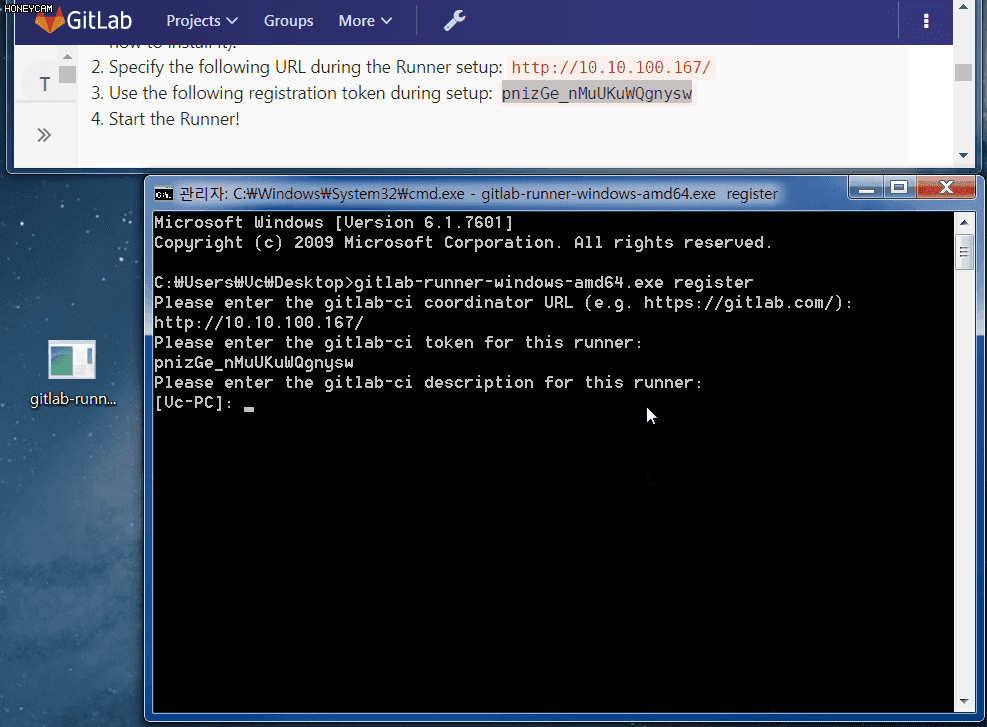This screenshot has height=727, width=987.
Task: Close the cmd.exe window
Action: [x=945, y=188]
